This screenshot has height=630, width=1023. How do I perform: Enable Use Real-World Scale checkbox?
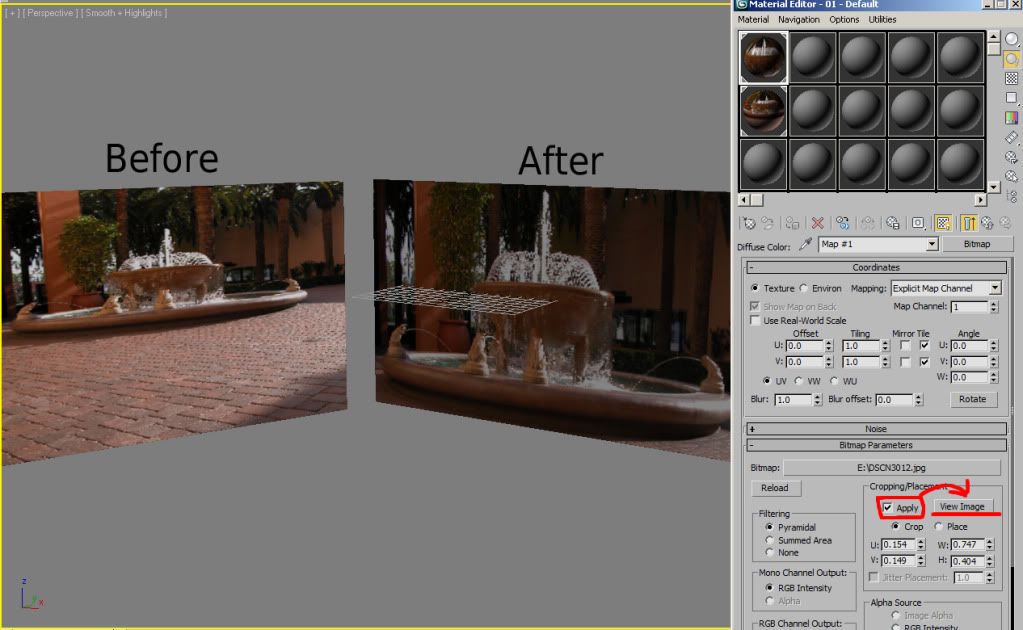(x=756, y=320)
